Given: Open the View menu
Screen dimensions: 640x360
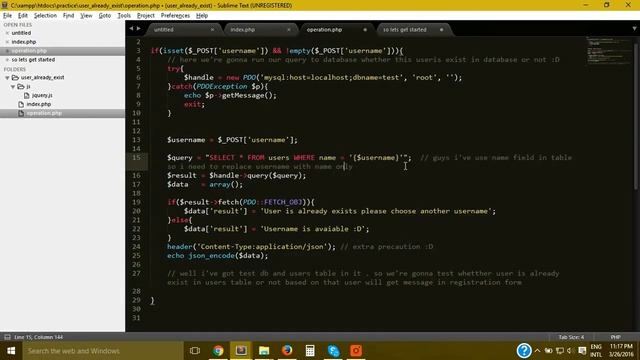Looking at the screenshot, I should coord(86,16).
